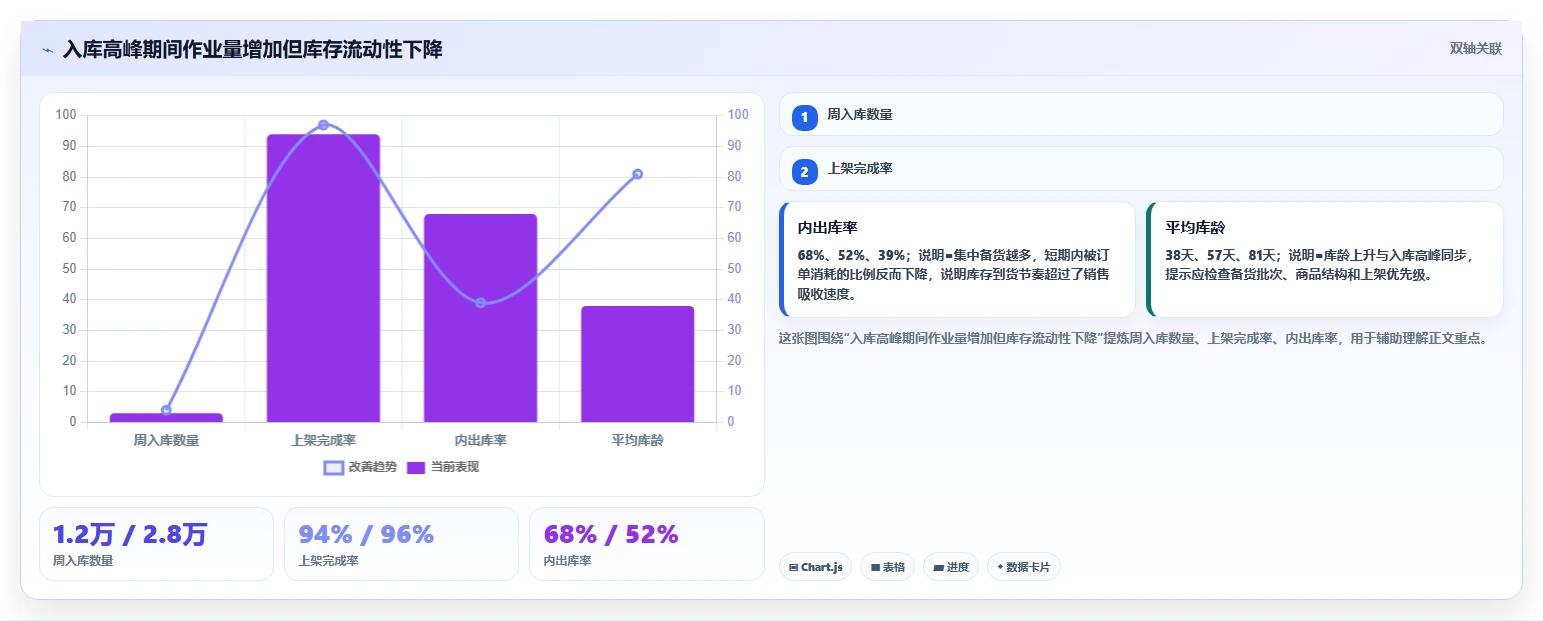Click the icon in the 表格 tag

click(875, 567)
